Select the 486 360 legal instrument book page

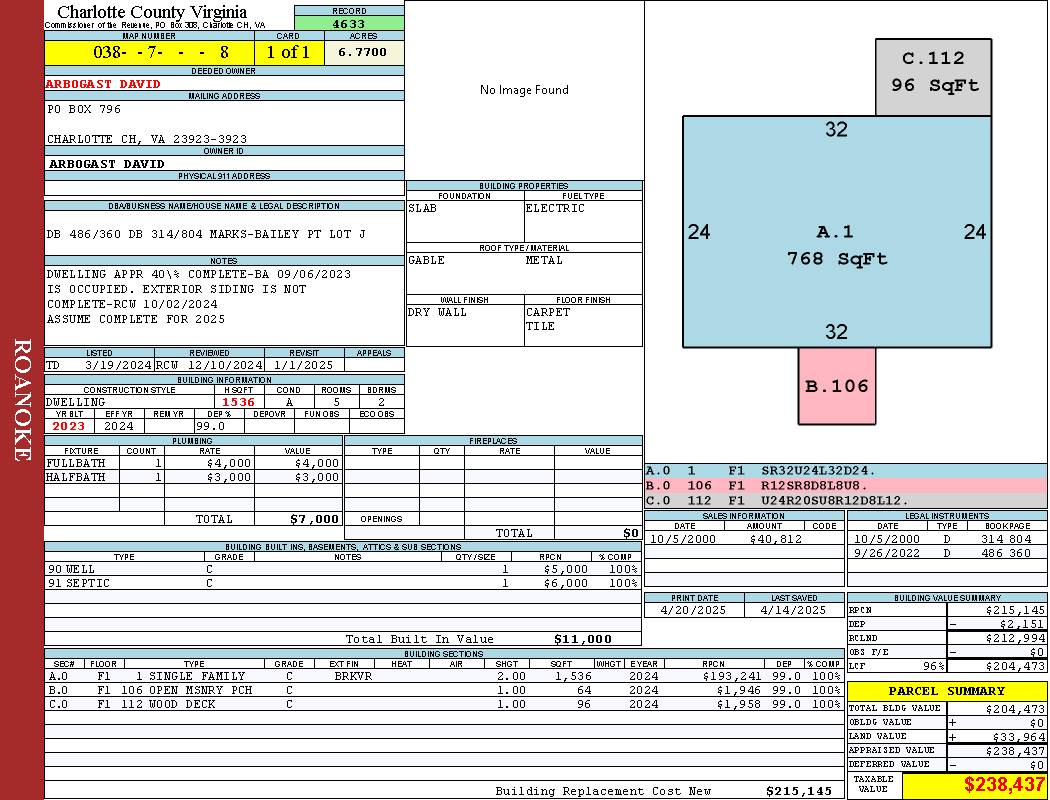point(1006,553)
